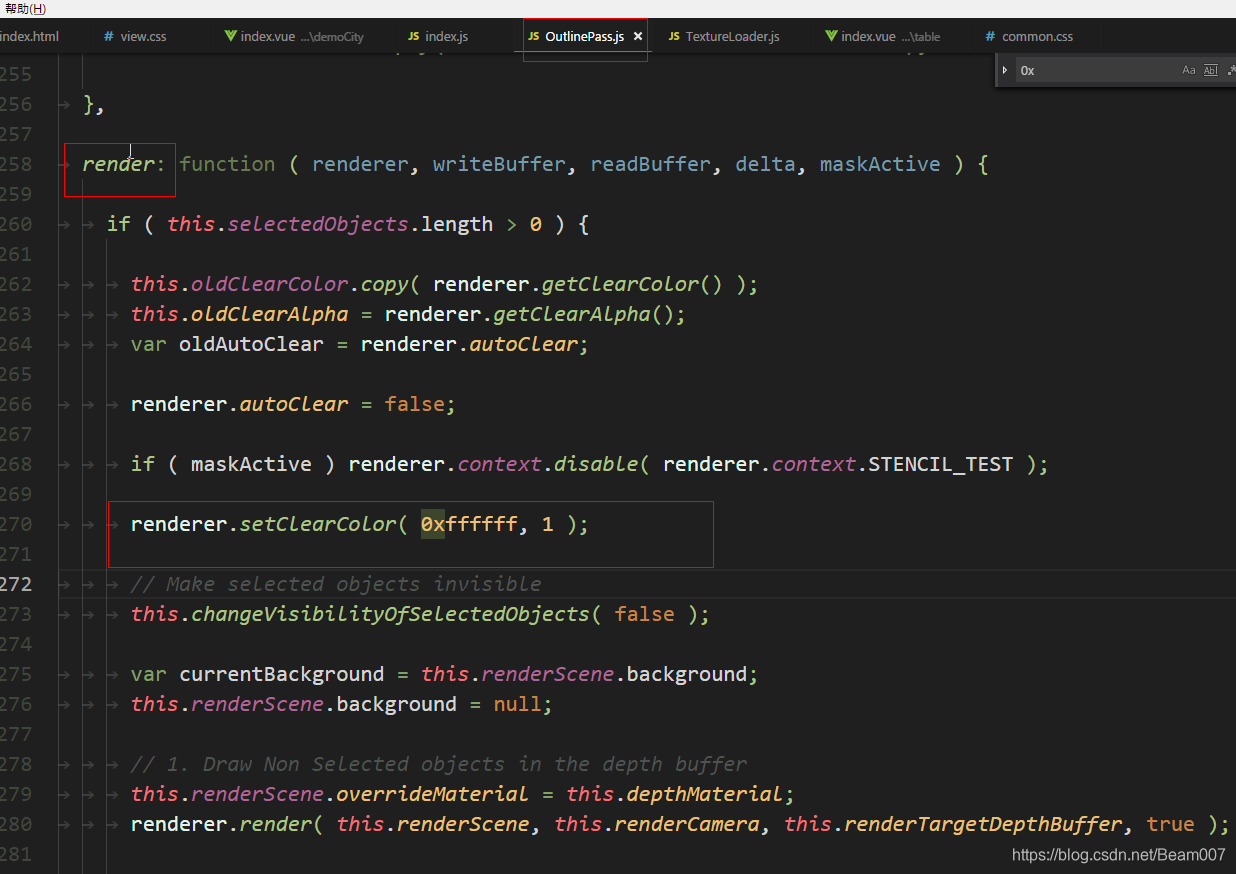Click 'renderTargetDepthBuffer' on line 280
This screenshot has width=1236, height=874.
tap(983, 824)
